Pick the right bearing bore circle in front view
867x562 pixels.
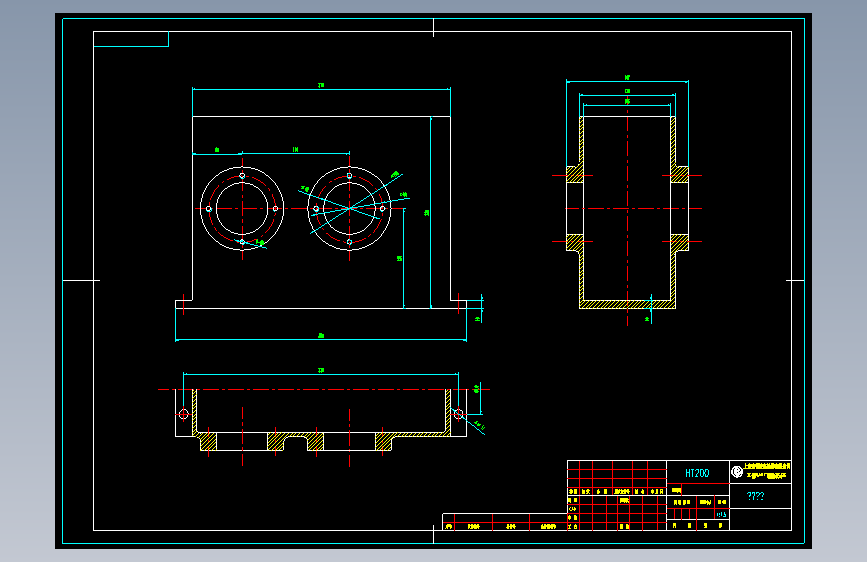pos(349,209)
